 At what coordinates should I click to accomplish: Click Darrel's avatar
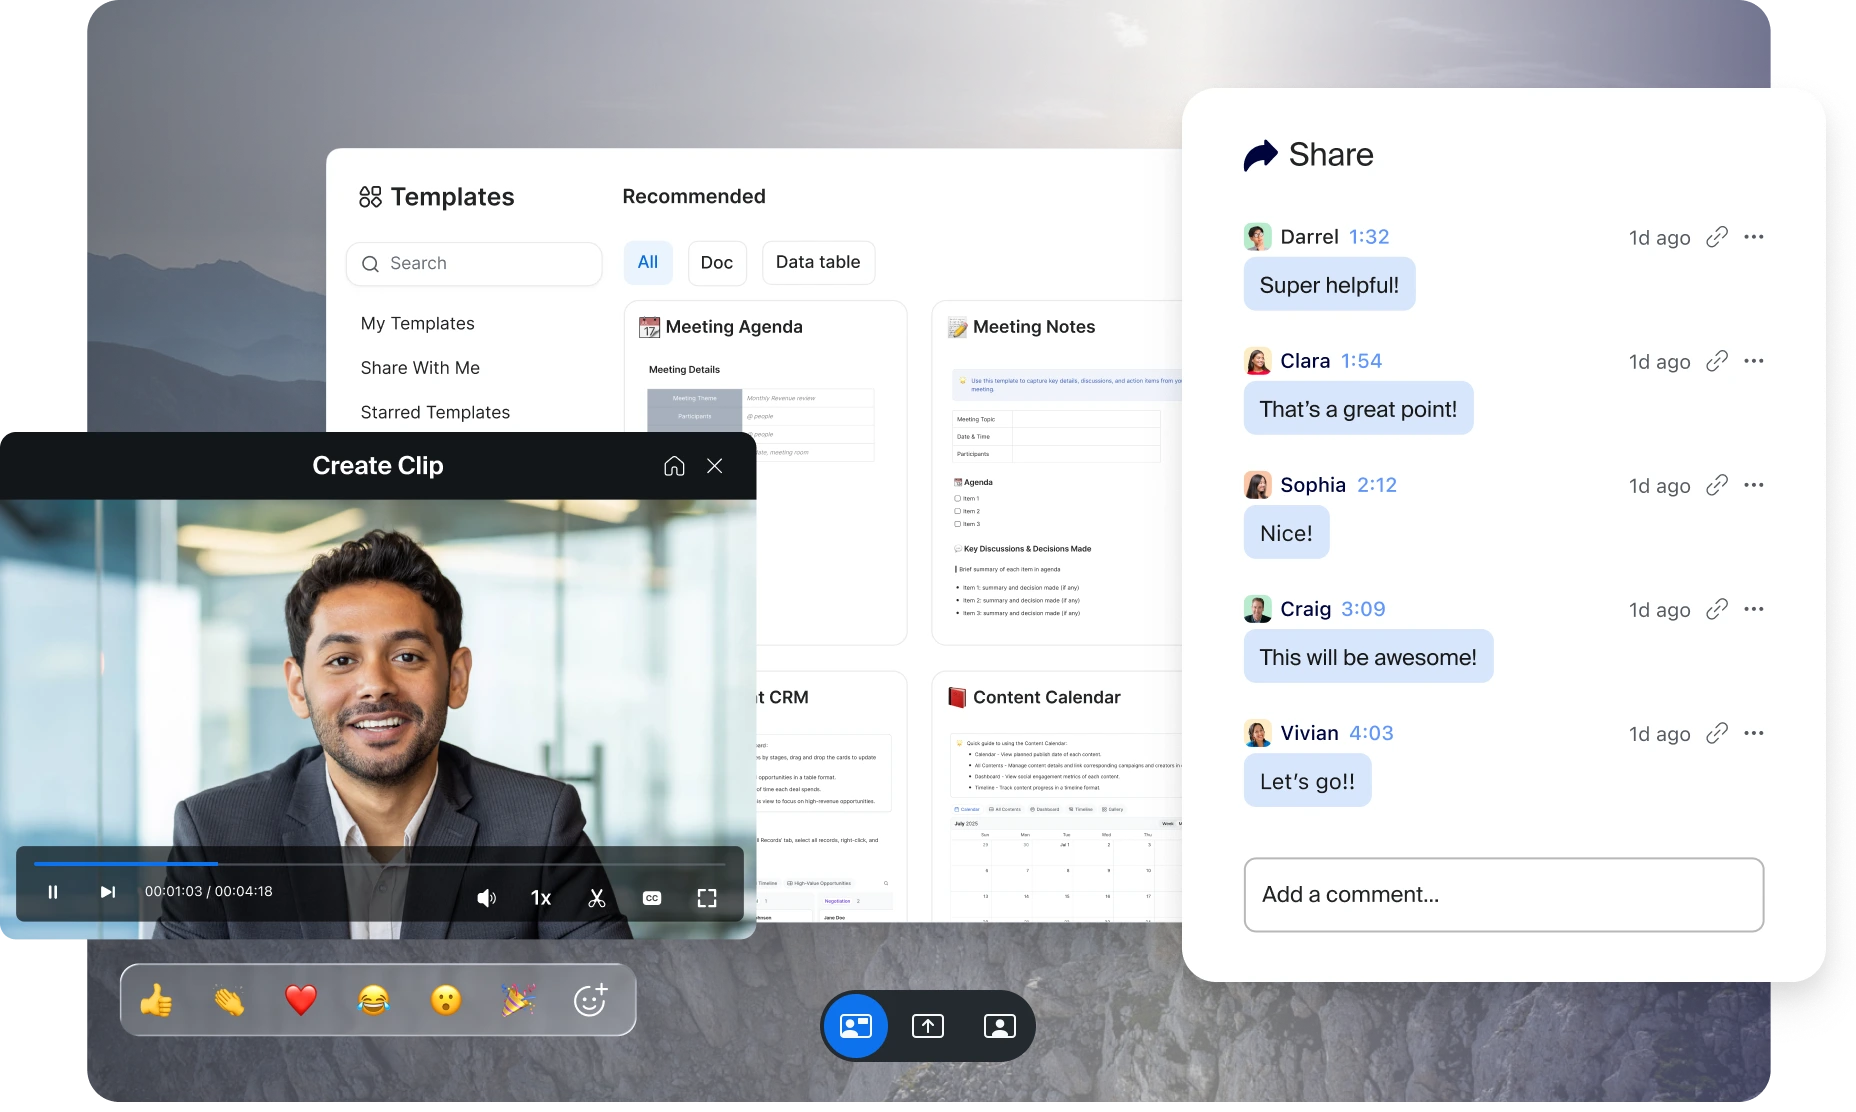pos(1258,237)
